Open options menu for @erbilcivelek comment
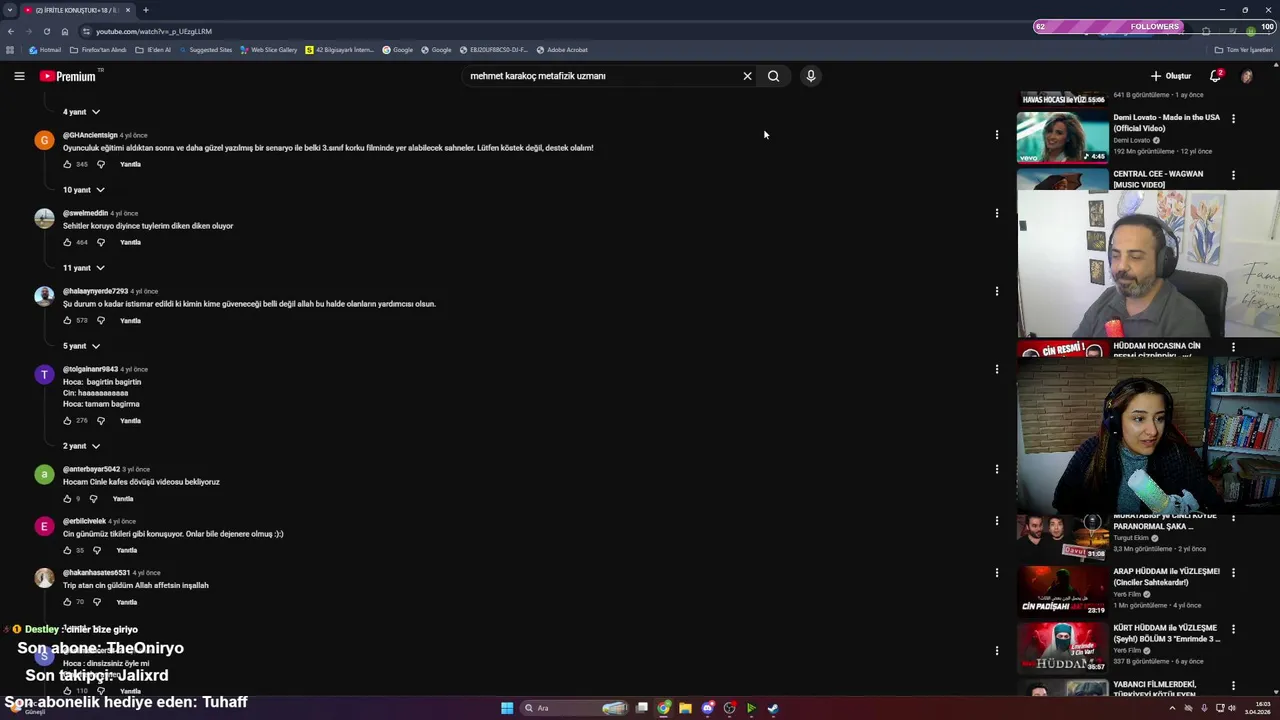This screenshot has height=720, width=1280. click(x=996, y=521)
